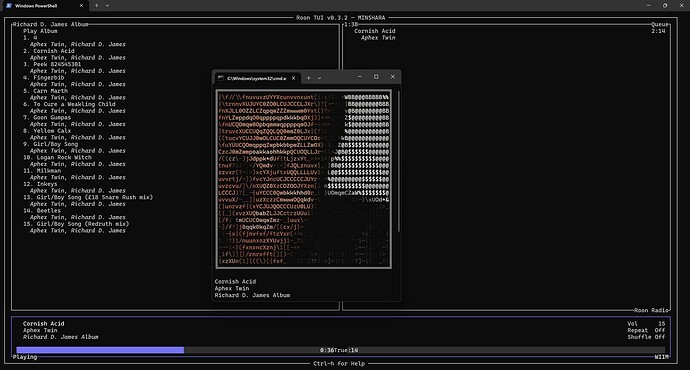The width and height of the screenshot is (690, 370).
Task: Click the 0:36 elapsed time text
Action: 327,350
